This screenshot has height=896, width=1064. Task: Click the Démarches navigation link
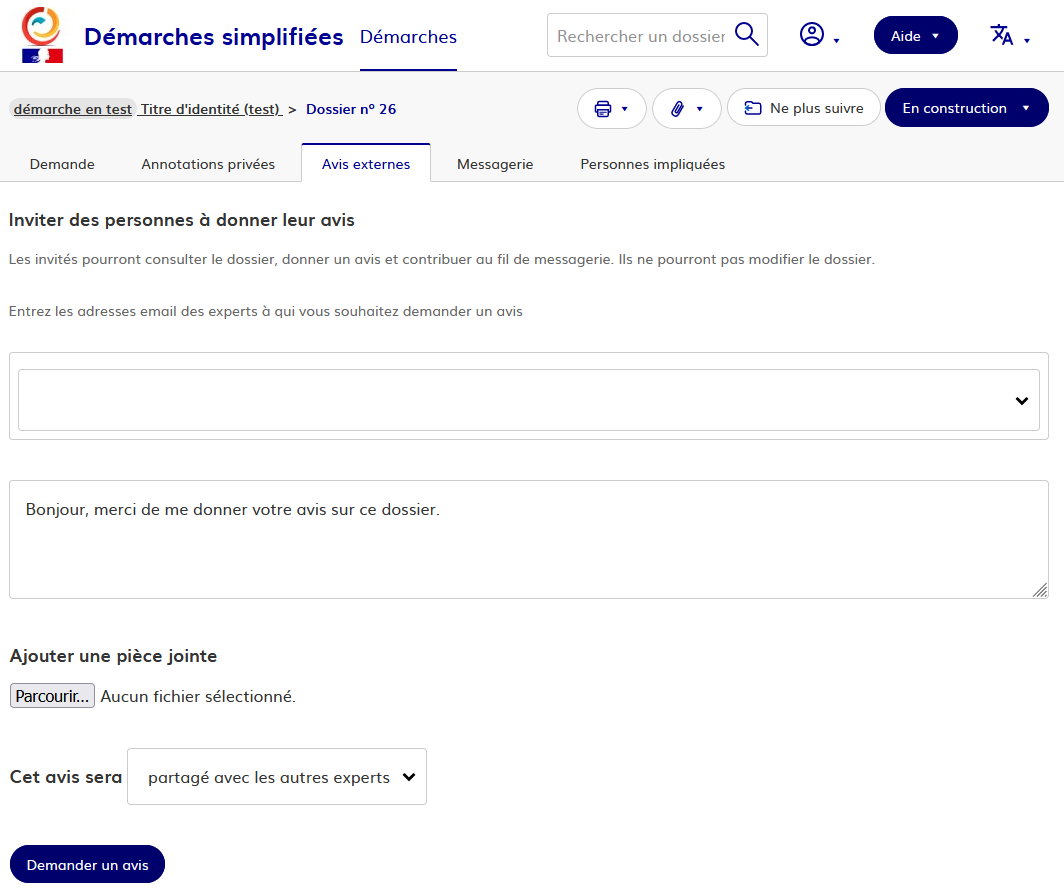pyautogui.click(x=408, y=37)
